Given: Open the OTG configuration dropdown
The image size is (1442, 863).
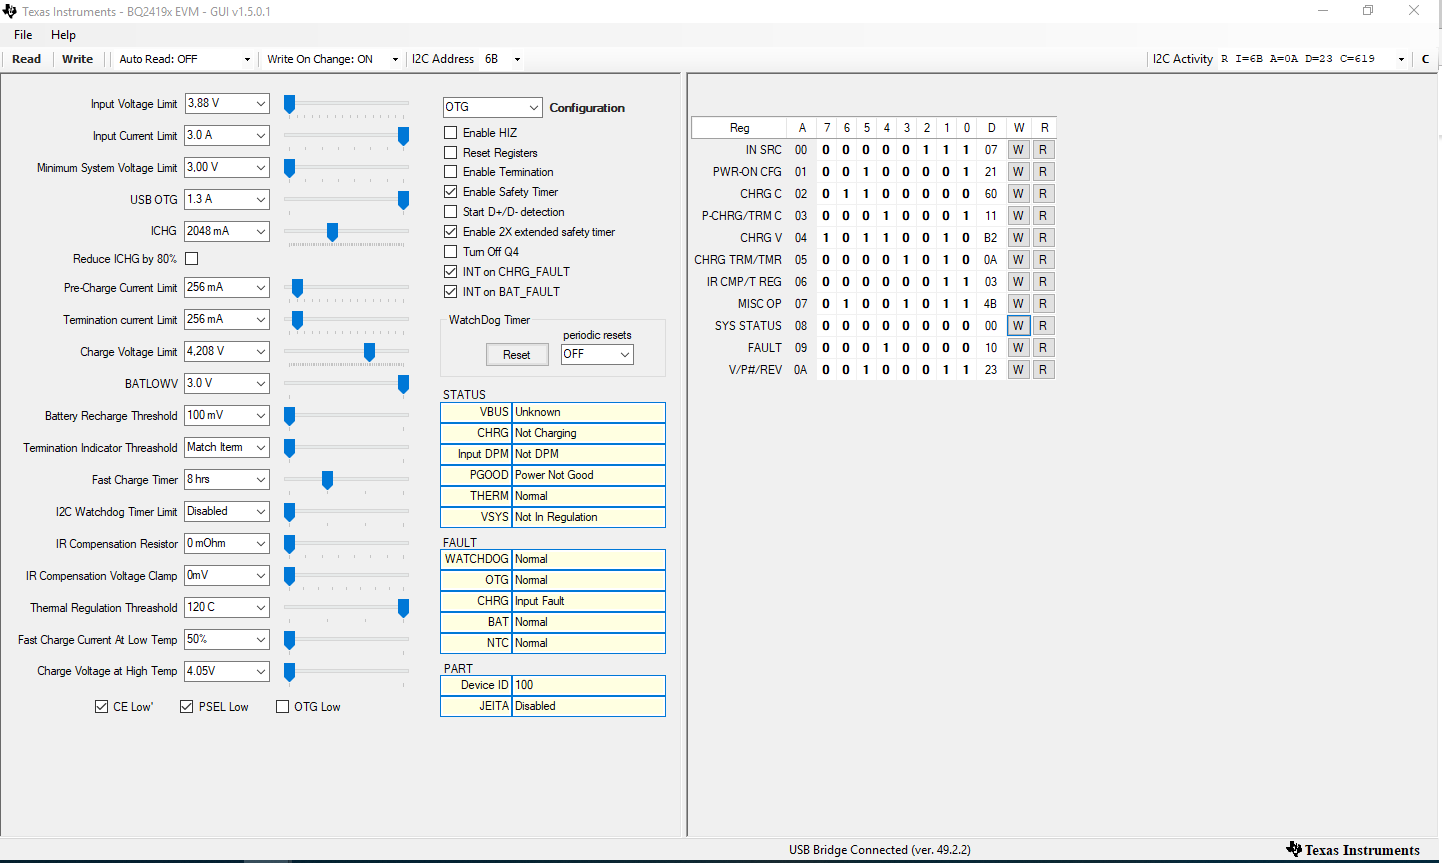Looking at the screenshot, I should pos(492,107).
